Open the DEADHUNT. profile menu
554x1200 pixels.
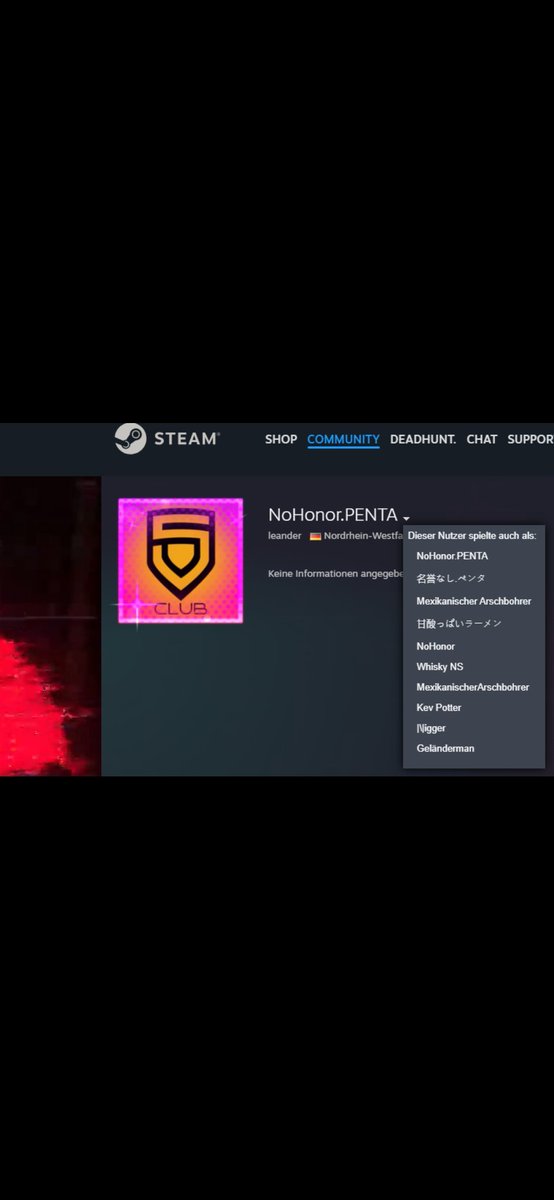[423, 439]
